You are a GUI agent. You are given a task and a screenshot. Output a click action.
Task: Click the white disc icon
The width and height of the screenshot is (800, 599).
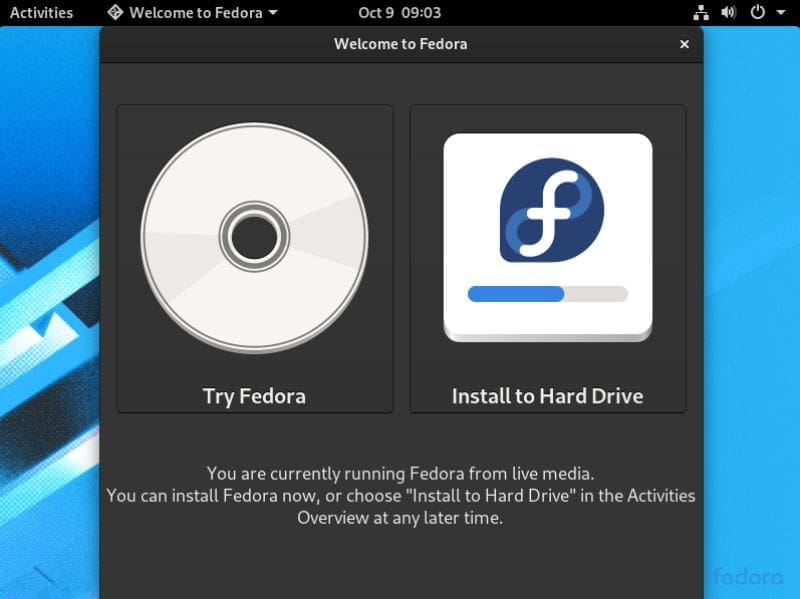254,238
